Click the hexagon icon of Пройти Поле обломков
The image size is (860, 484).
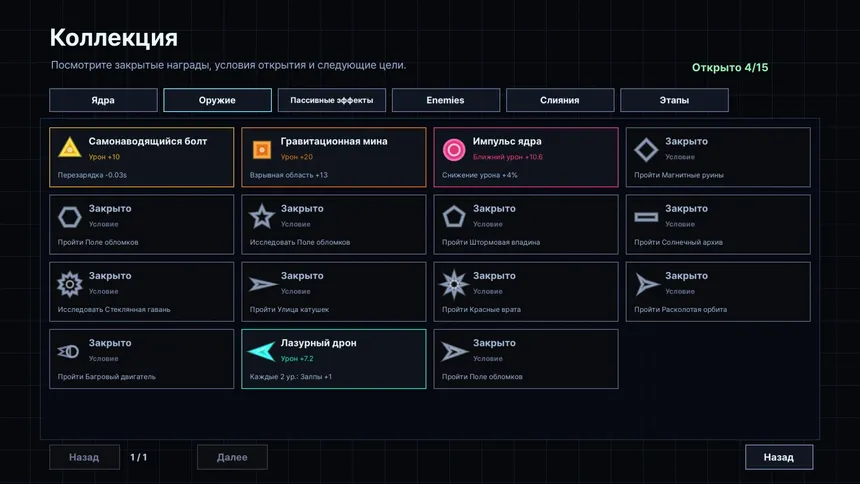[x=70, y=217]
